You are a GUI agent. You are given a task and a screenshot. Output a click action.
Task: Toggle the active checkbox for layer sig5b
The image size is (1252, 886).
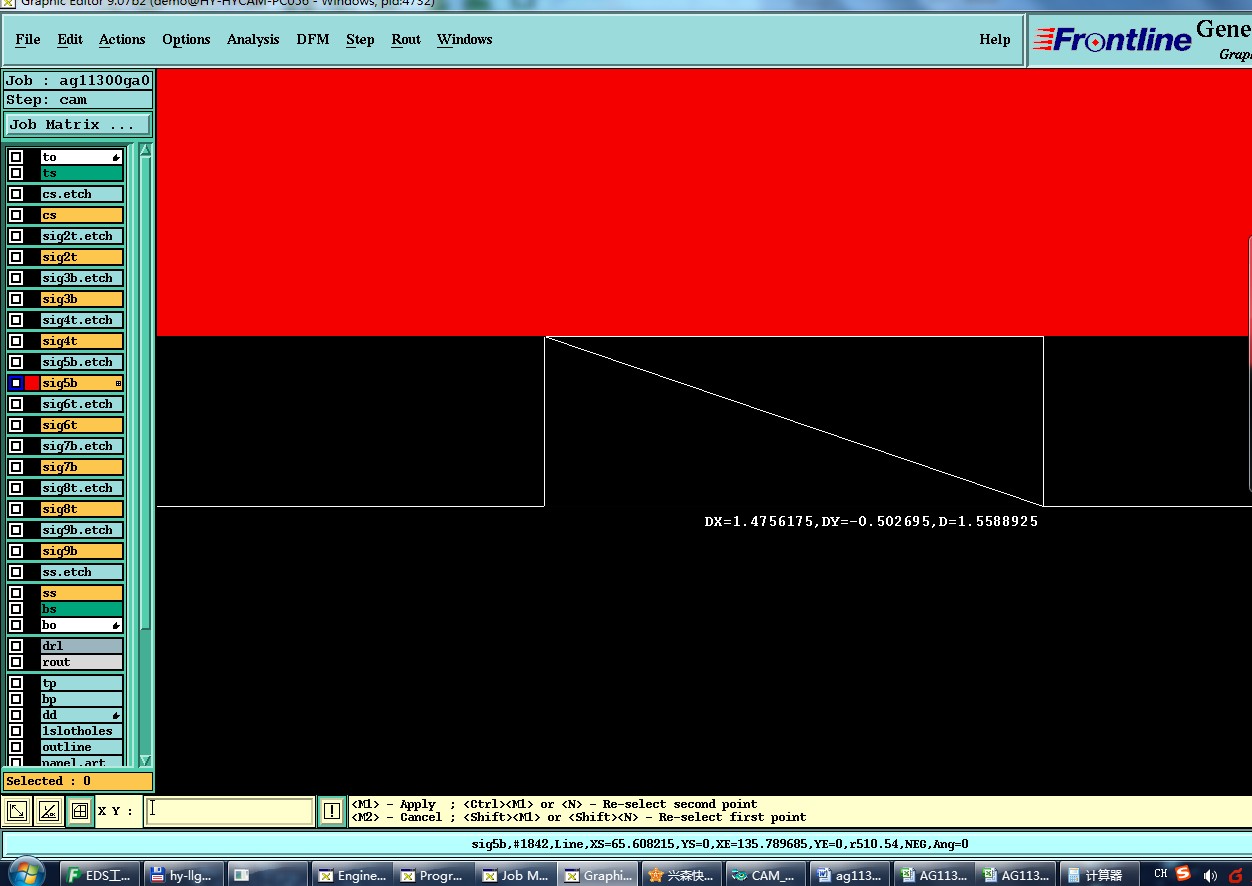click(x=16, y=383)
